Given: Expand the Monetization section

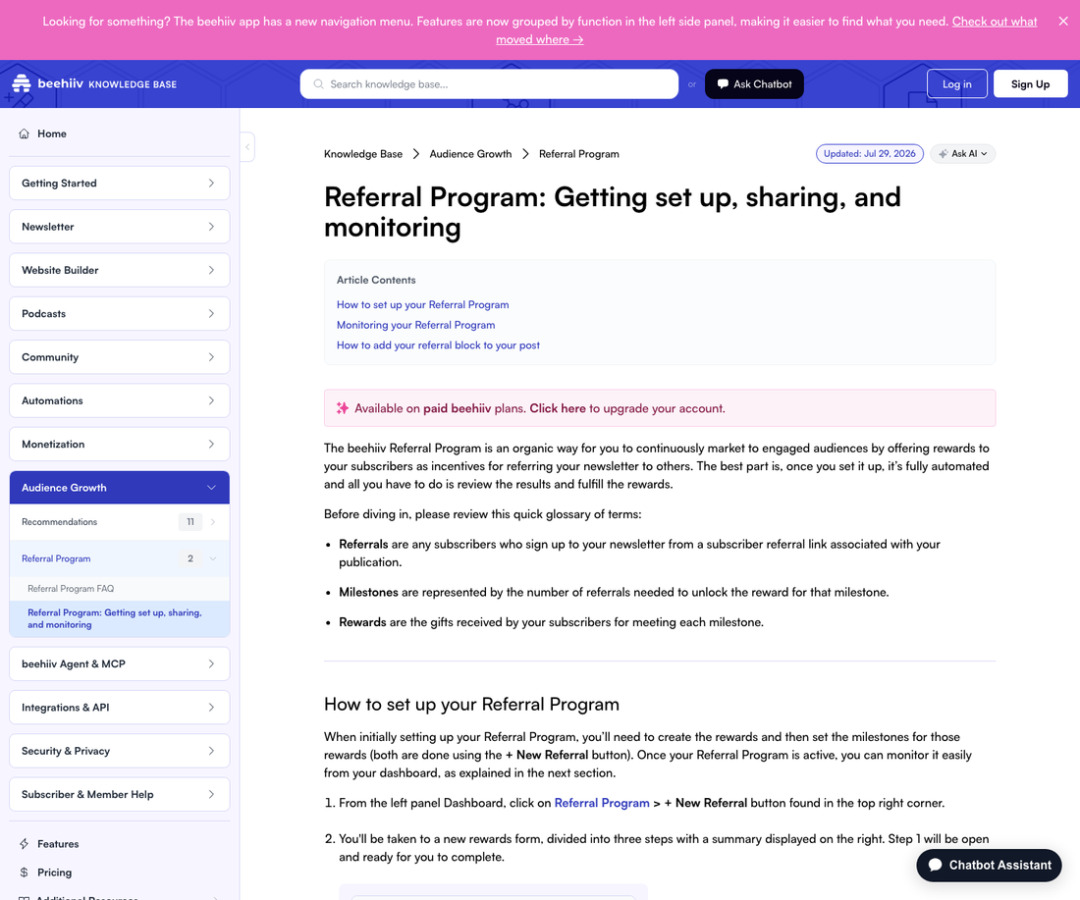Looking at the screenshot, I should tap(119, 444).
